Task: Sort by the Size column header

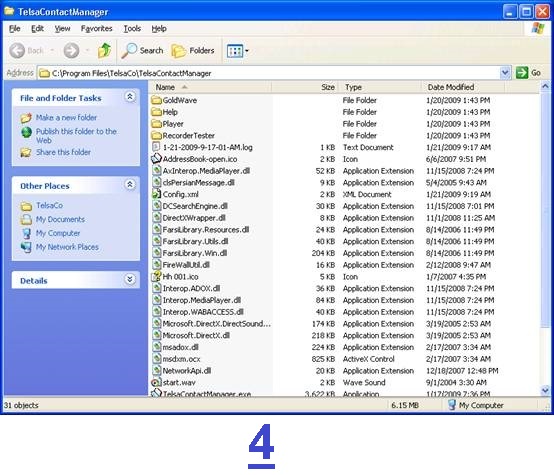Action: click(305, 87)
